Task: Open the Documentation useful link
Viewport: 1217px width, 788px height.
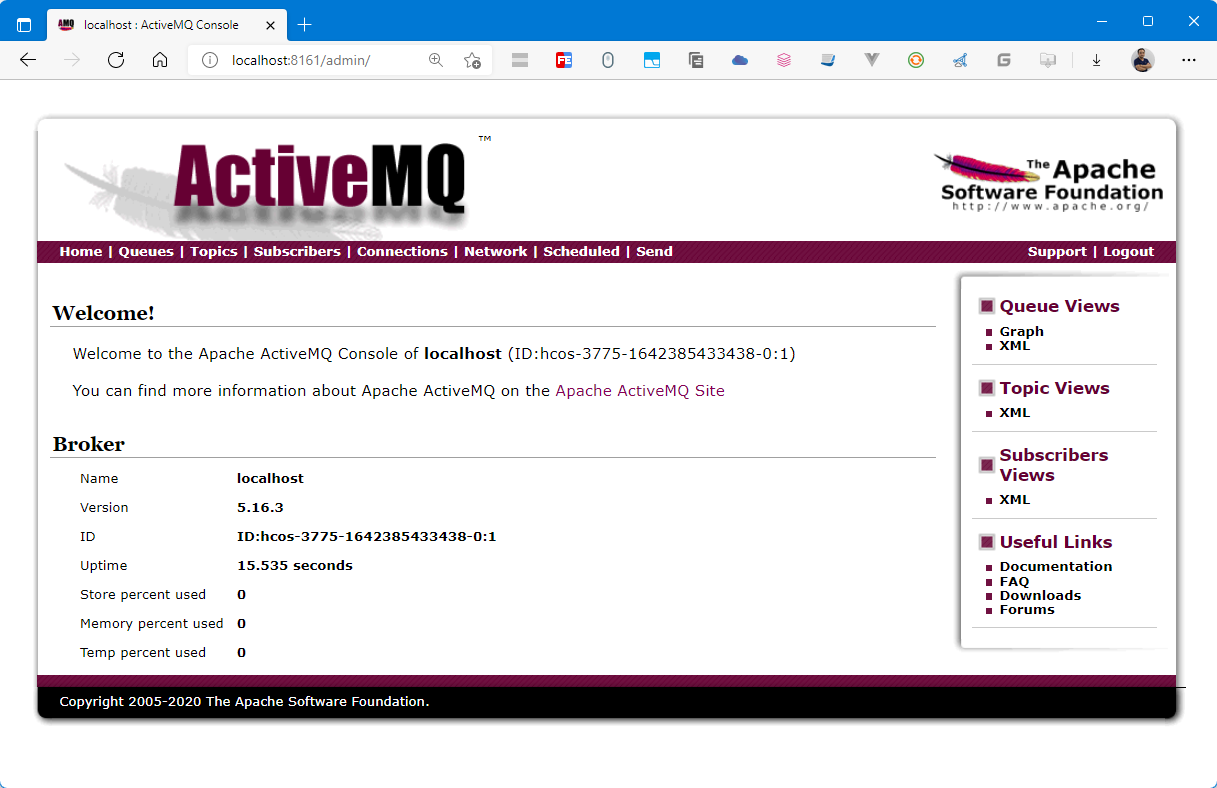Action: [x=1055, y=566]
